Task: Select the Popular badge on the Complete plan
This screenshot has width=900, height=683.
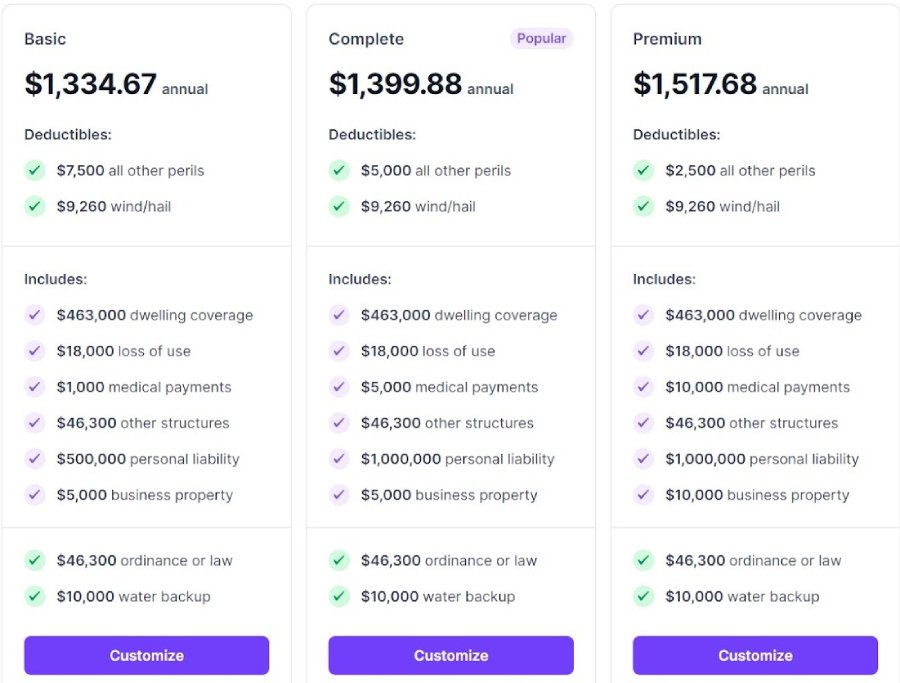Action: 541,38
